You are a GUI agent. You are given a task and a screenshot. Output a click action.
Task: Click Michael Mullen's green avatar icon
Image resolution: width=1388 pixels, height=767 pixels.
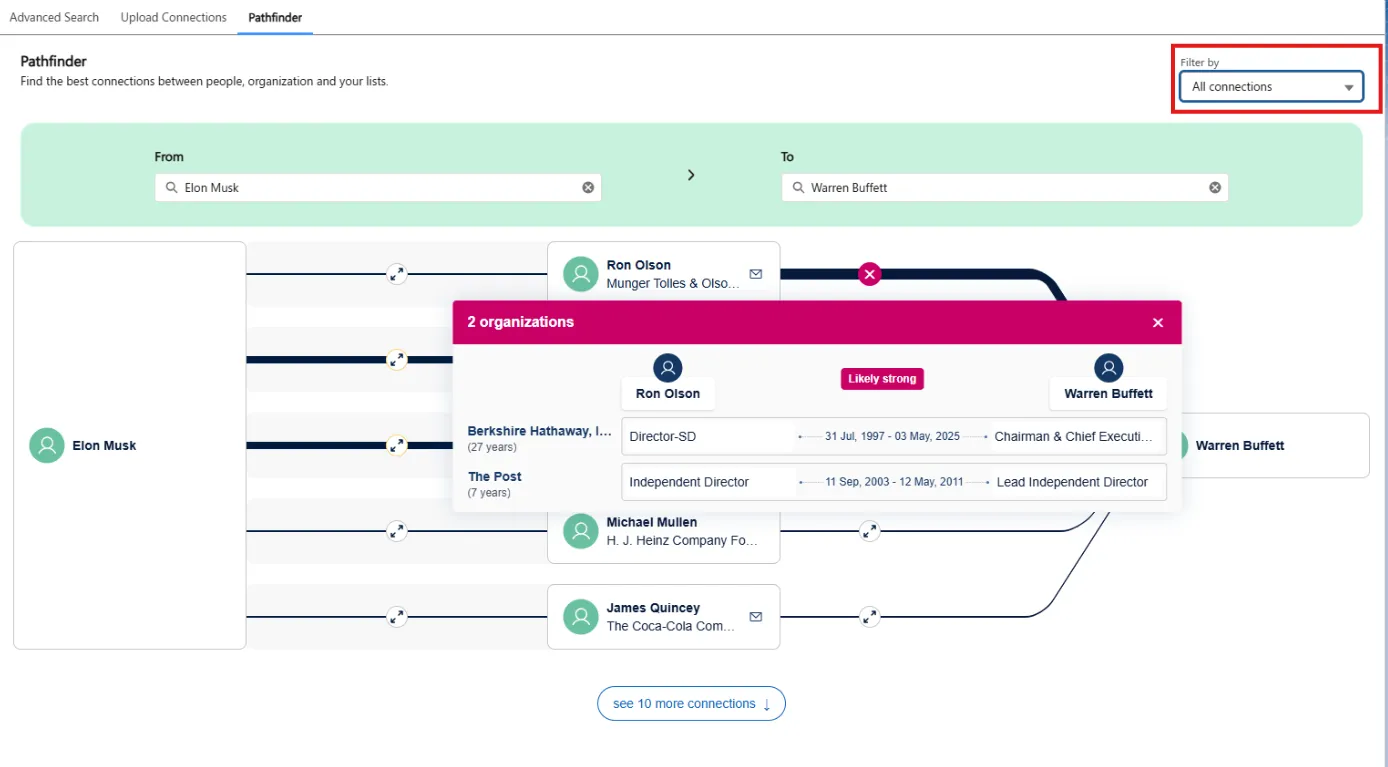pos(581,531)
